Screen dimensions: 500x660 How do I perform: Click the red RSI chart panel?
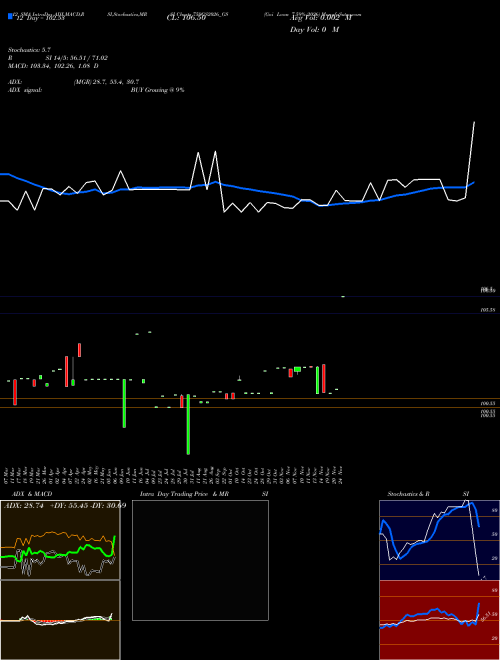tap(439, 620)
